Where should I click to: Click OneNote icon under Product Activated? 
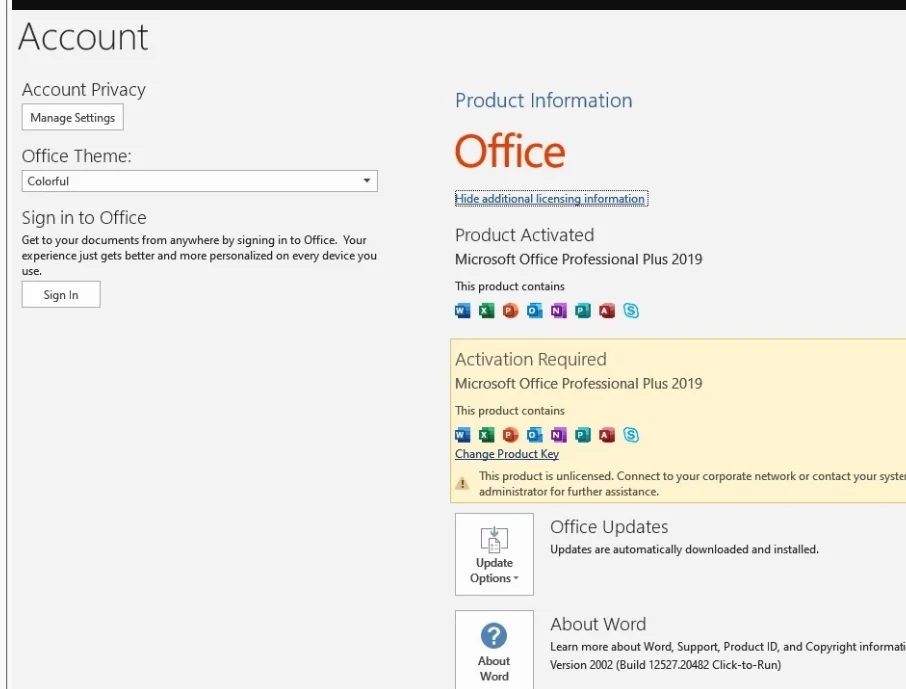tap(559, 311)
